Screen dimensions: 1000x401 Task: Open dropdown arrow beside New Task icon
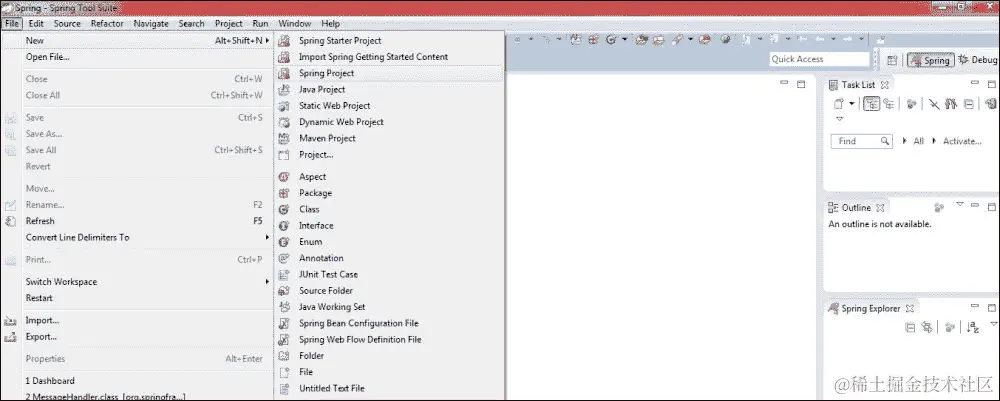point(851,104)
